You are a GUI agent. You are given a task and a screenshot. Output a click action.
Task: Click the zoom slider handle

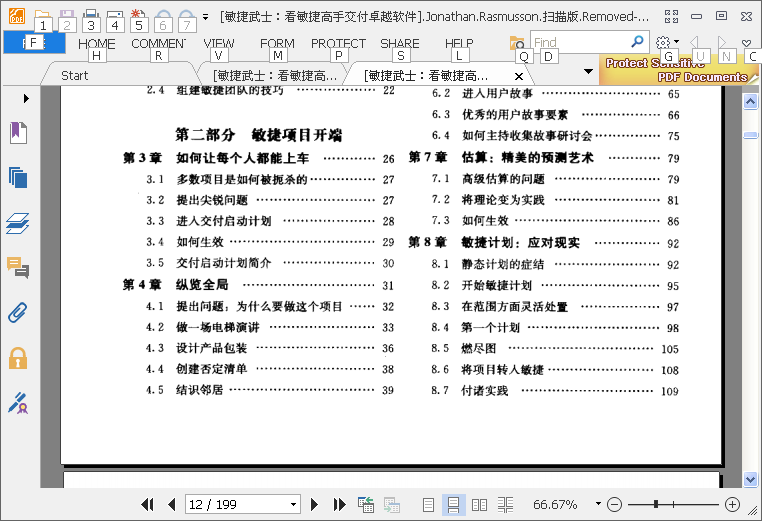(x=657, y=505)
